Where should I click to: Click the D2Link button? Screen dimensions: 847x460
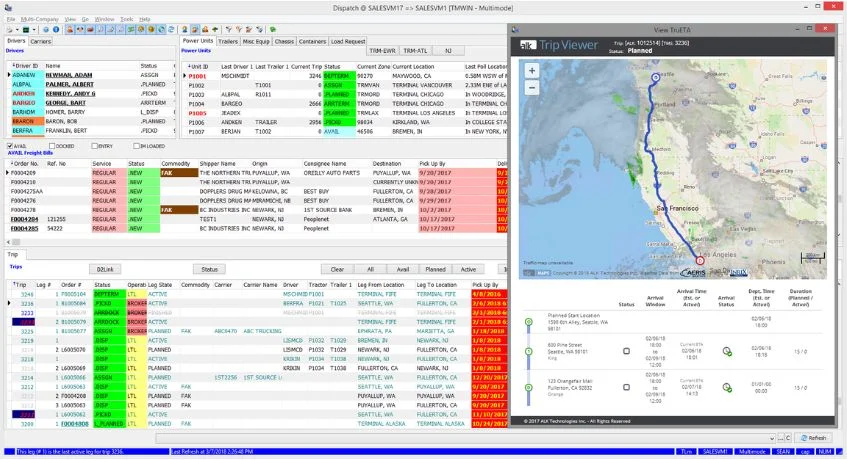coord(105,269)
